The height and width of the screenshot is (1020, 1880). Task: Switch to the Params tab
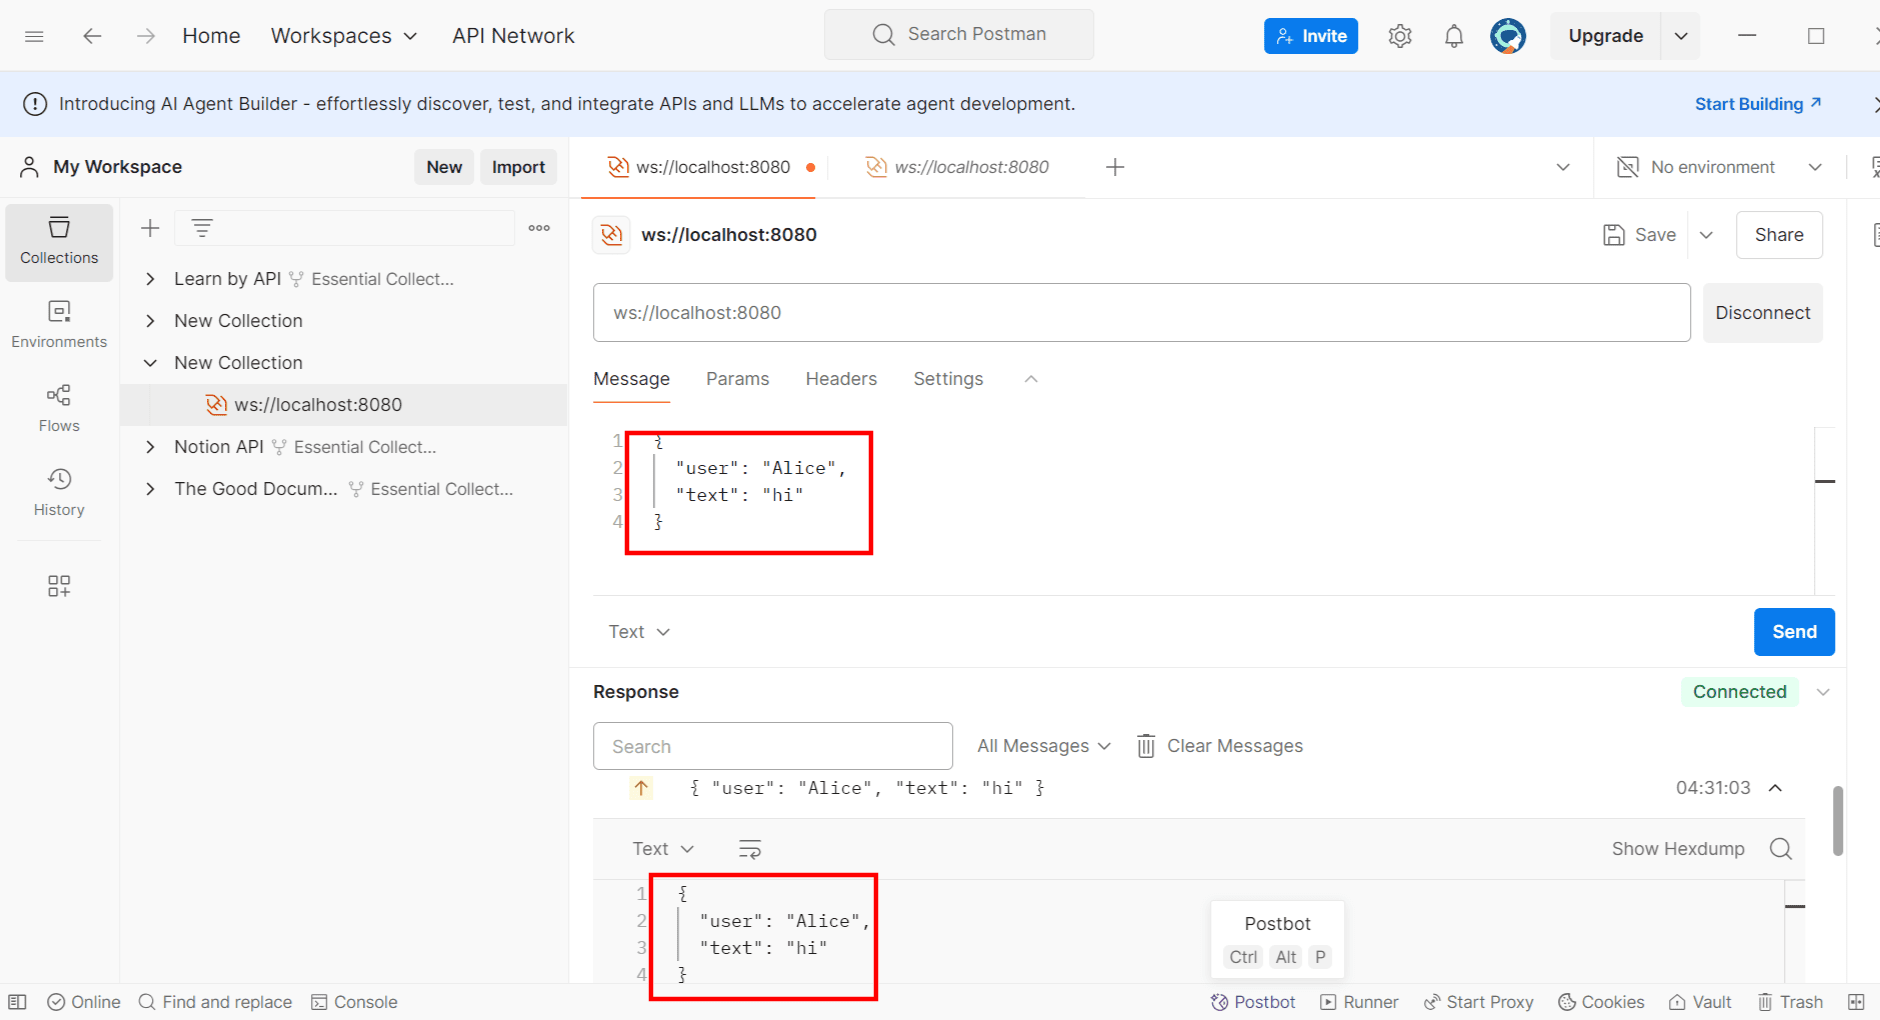point(737,379)
